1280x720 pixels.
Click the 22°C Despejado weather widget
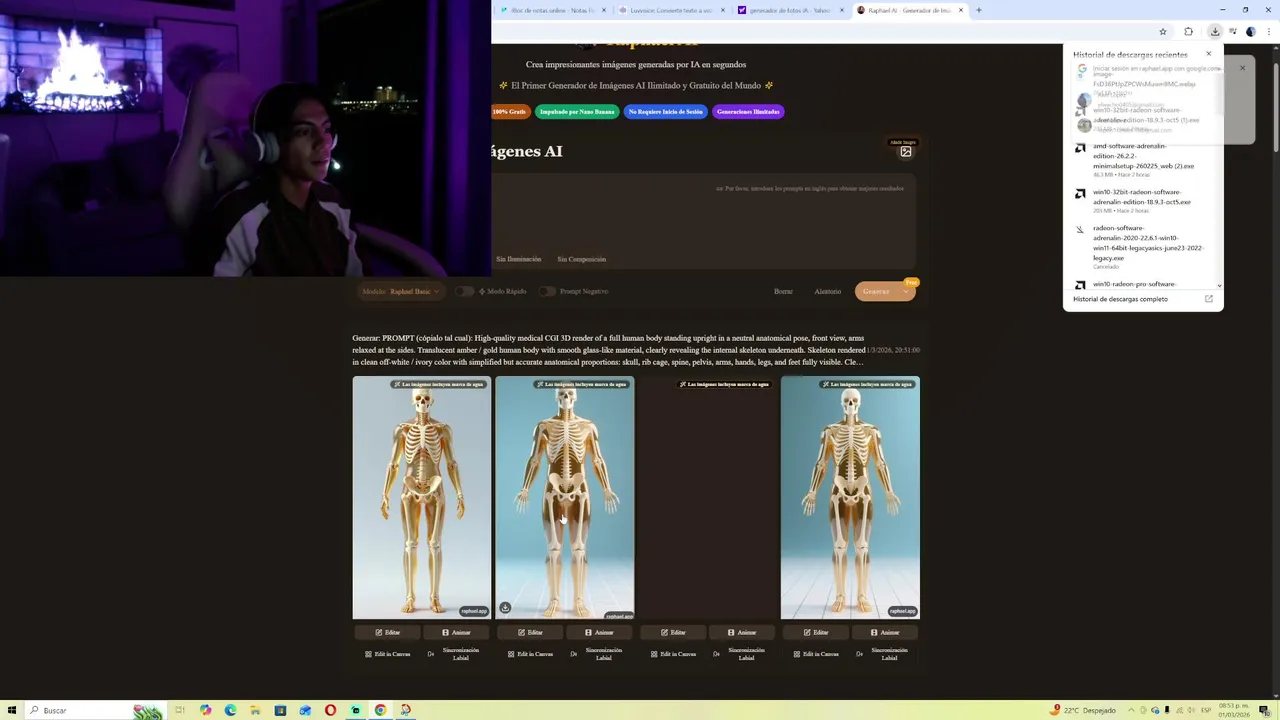click(x=1083, y=710)
